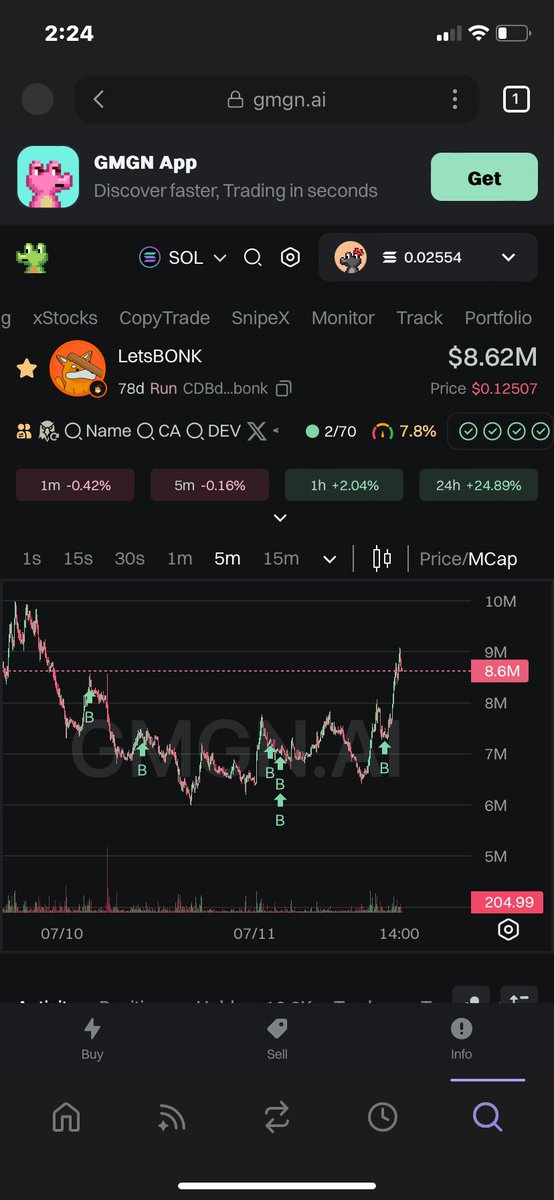Open the Track tab
This screenshot has height=1200, width=554.
(x=419, y=318)
